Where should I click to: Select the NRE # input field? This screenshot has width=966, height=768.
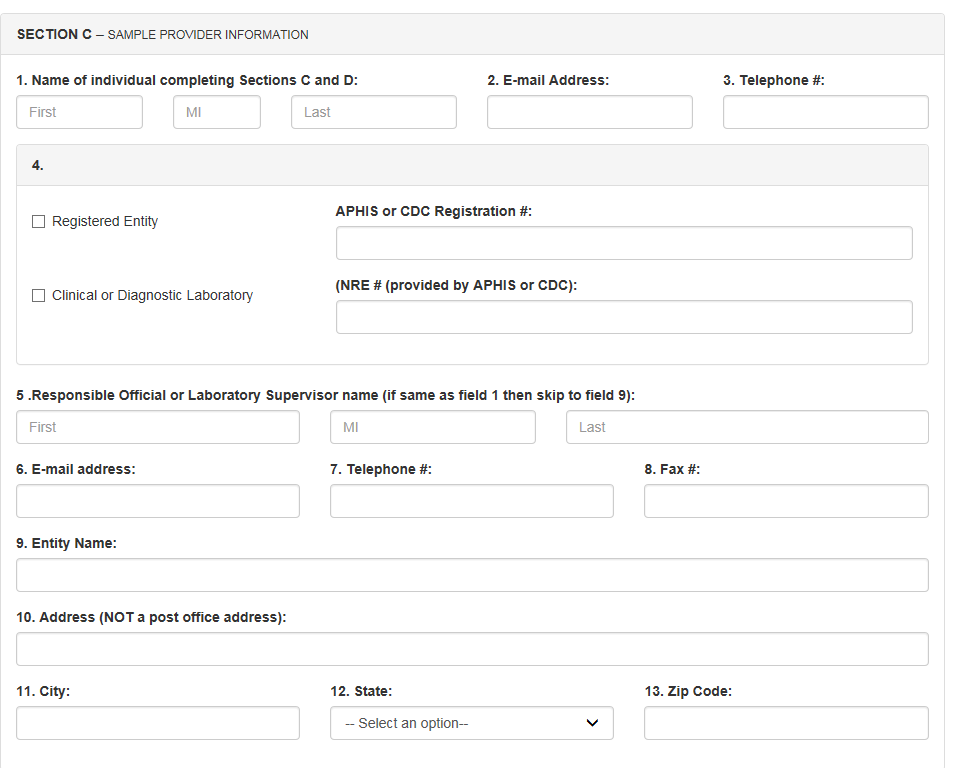click(x=624, y=317)
